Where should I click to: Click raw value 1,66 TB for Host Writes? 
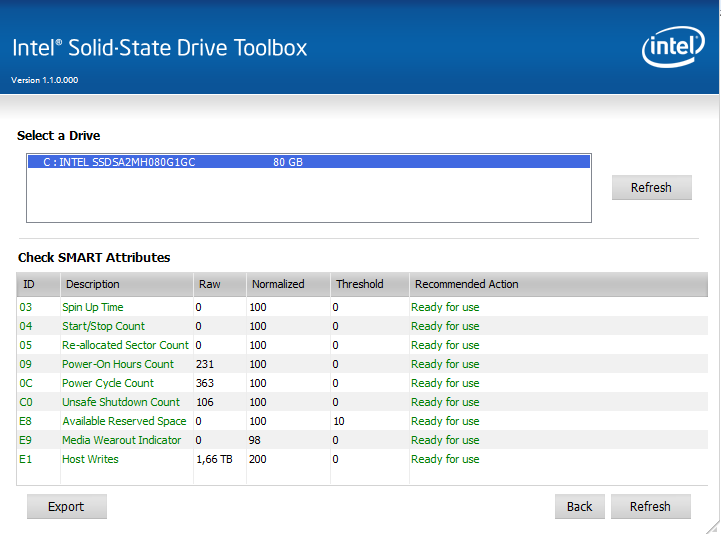tap(214, 459)
